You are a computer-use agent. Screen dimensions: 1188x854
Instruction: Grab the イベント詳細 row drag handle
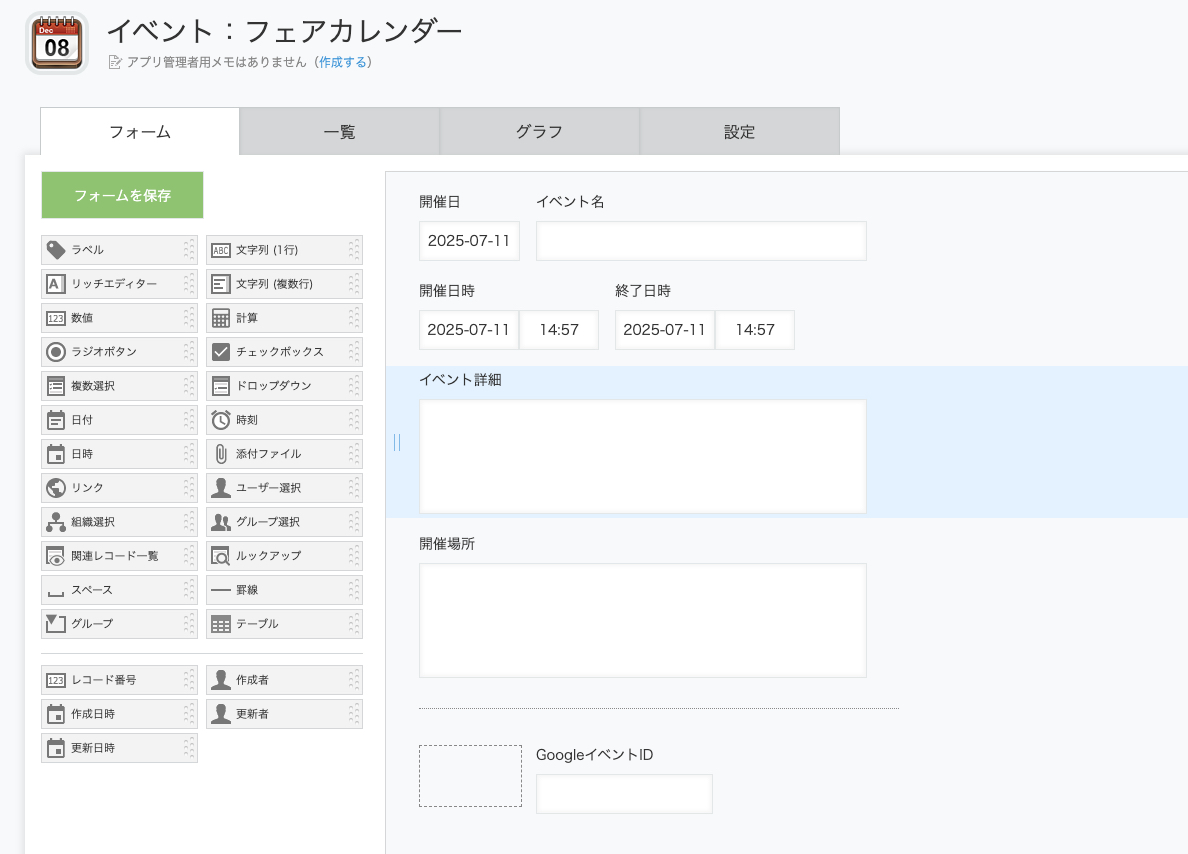coord(397,443)
